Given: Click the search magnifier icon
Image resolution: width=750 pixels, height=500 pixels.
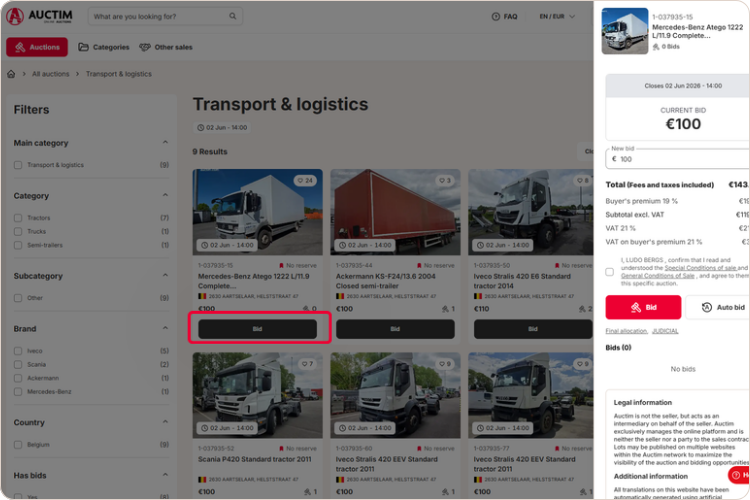Looking at the screenshot, I should 232,16.
